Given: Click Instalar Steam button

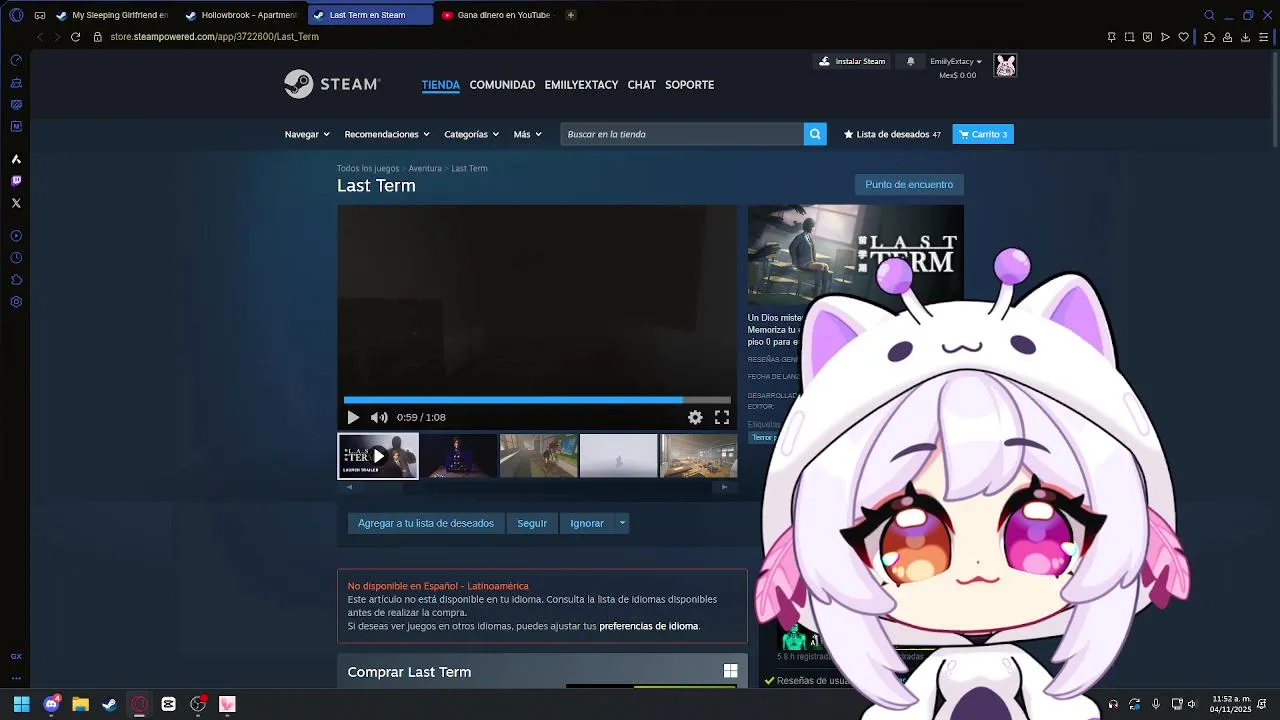Looking at the screenshot, I should (852, 61).
